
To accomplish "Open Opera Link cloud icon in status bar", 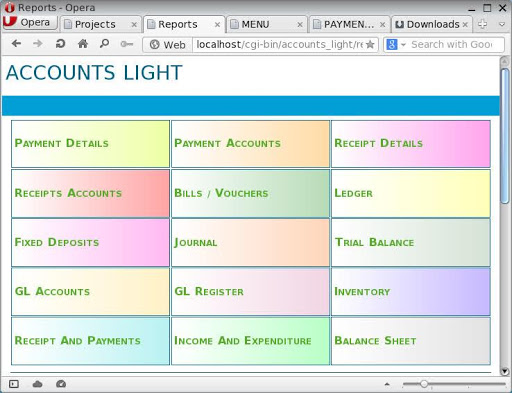I will coord(37,384).
